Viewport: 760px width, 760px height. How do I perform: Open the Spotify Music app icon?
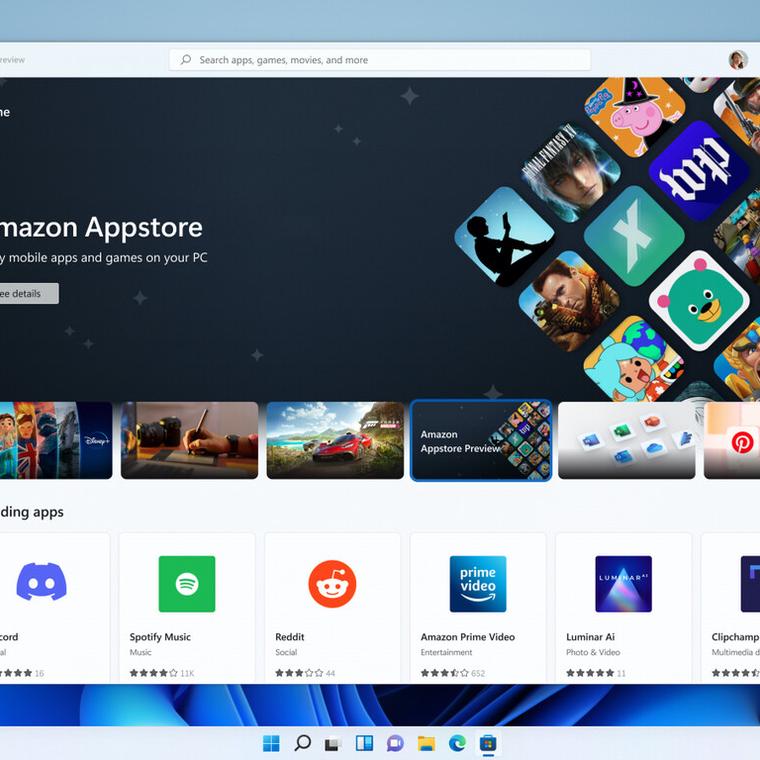point(187,584)
